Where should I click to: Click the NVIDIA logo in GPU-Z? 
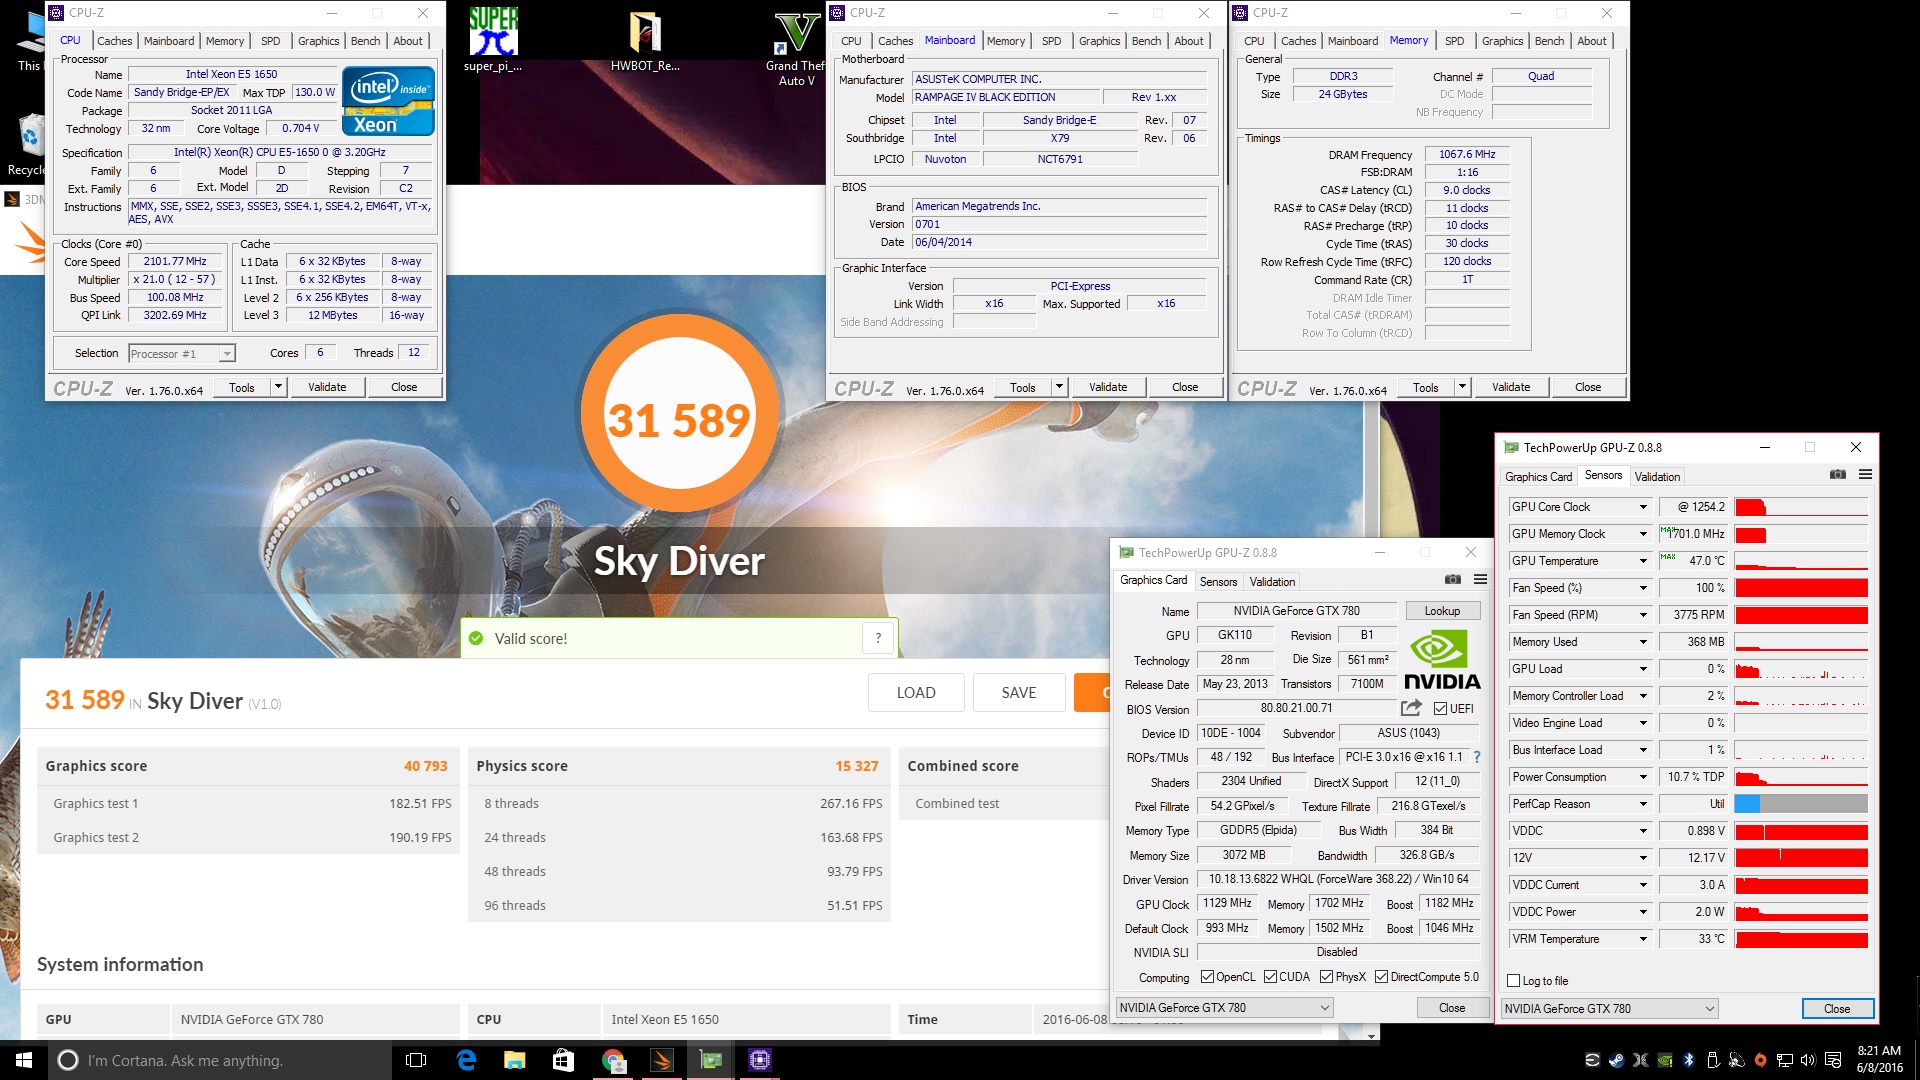pyautogui.click(x=1441, y=659)
